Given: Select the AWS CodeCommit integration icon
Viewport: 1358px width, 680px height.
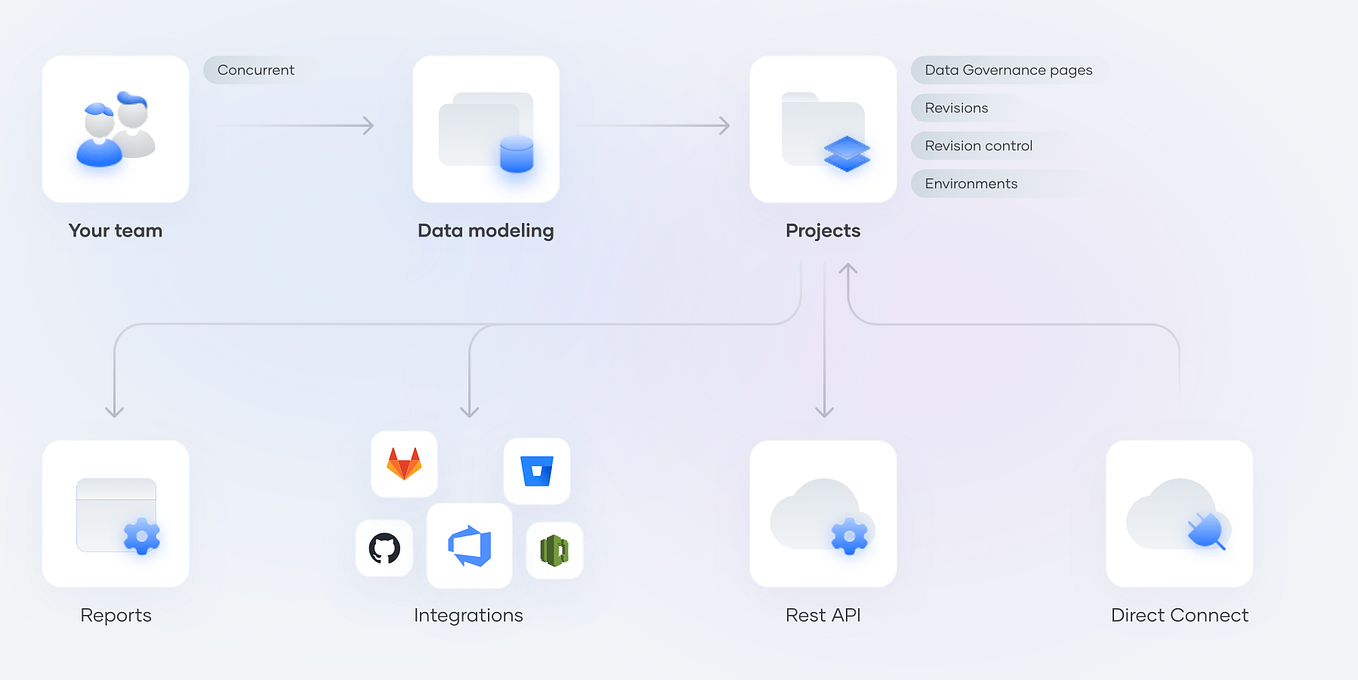Looking at the screenshot, I should coord(554,549).
